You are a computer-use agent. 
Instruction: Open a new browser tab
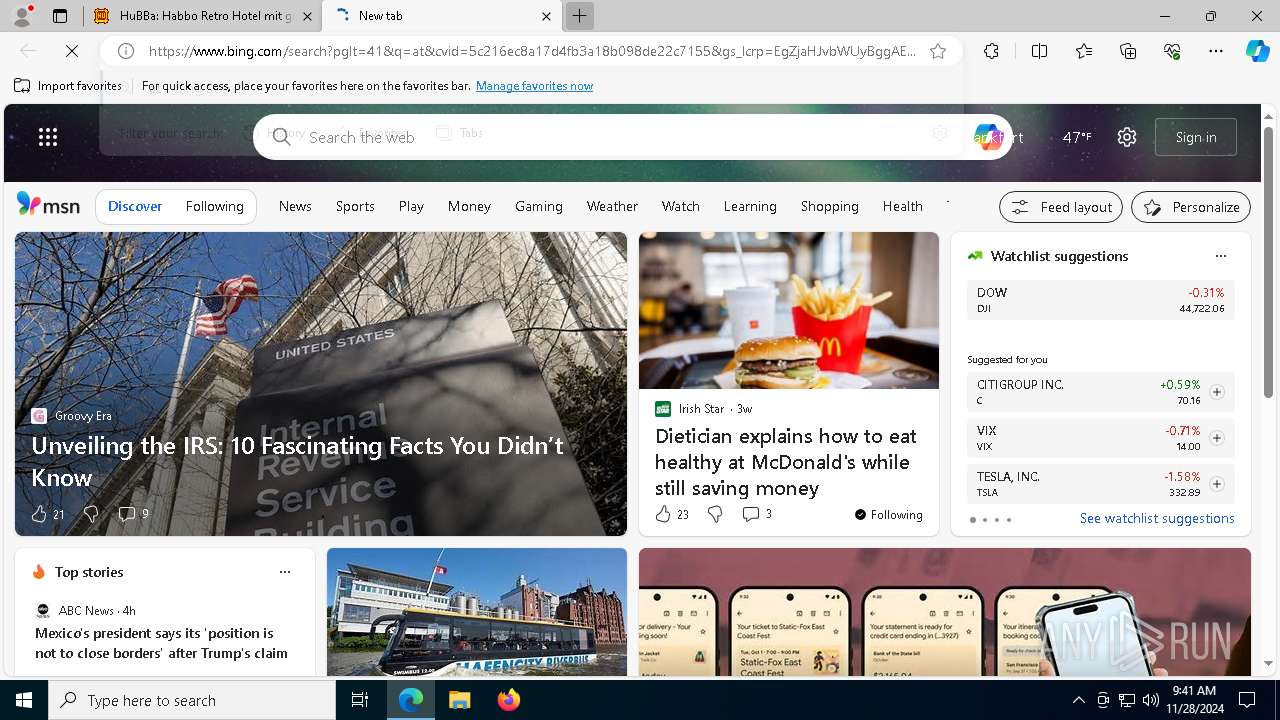pos(579,16)
